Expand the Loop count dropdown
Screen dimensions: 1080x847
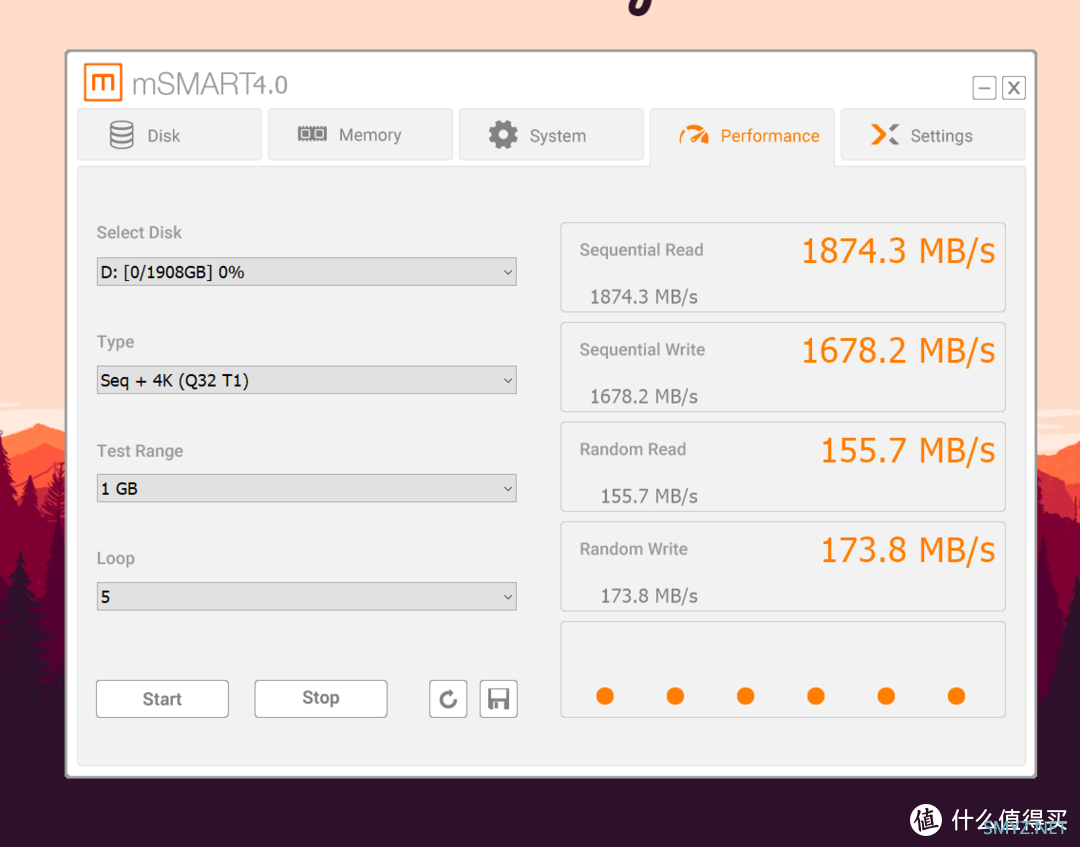307,596
